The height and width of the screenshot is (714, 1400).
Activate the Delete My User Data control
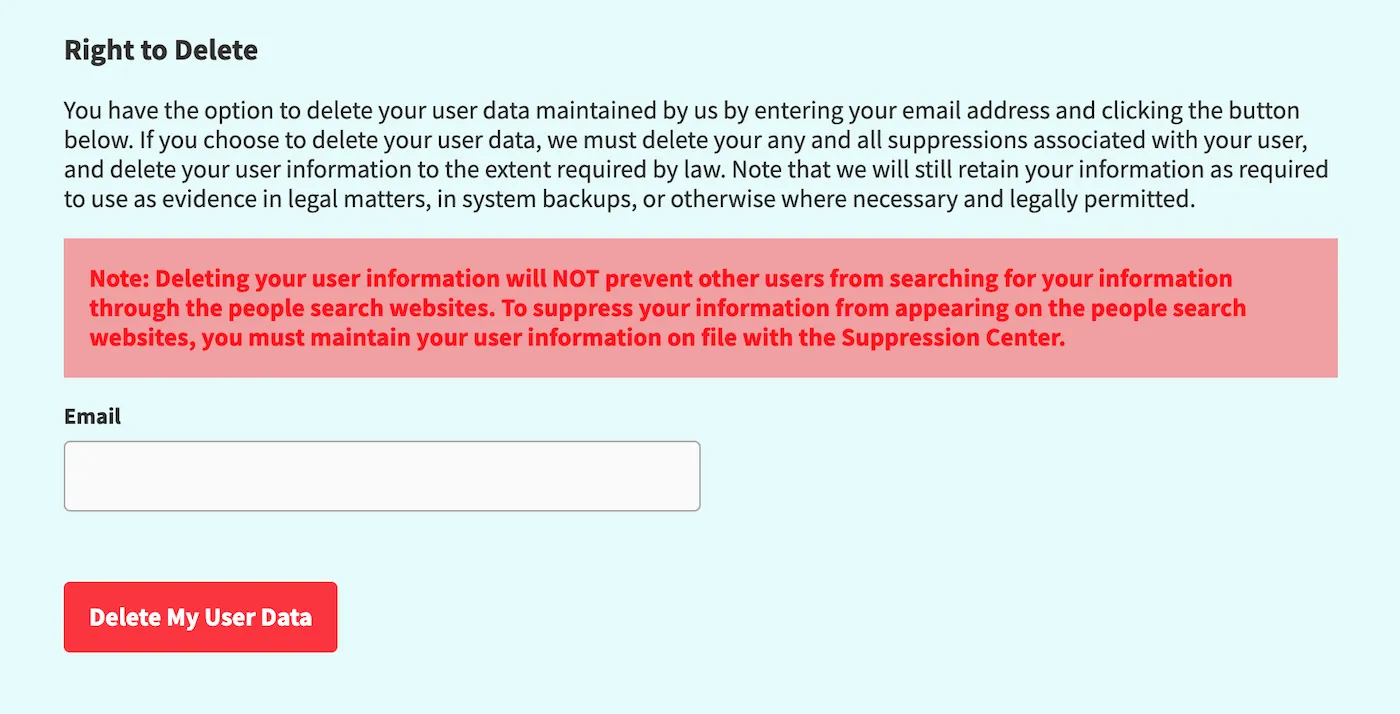pos(200,617)
